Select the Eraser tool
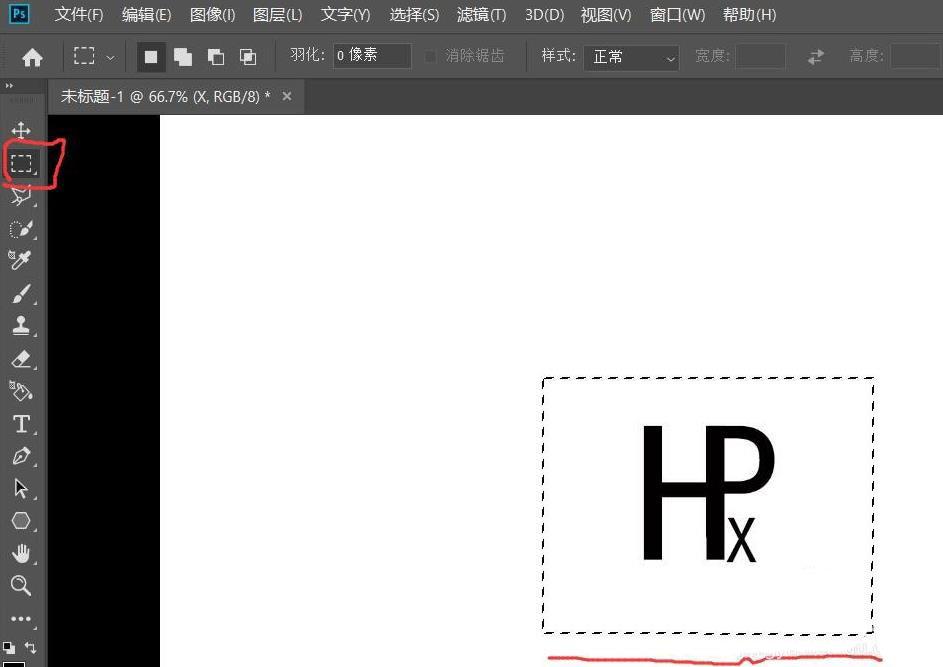 click(x=22, y=359)
